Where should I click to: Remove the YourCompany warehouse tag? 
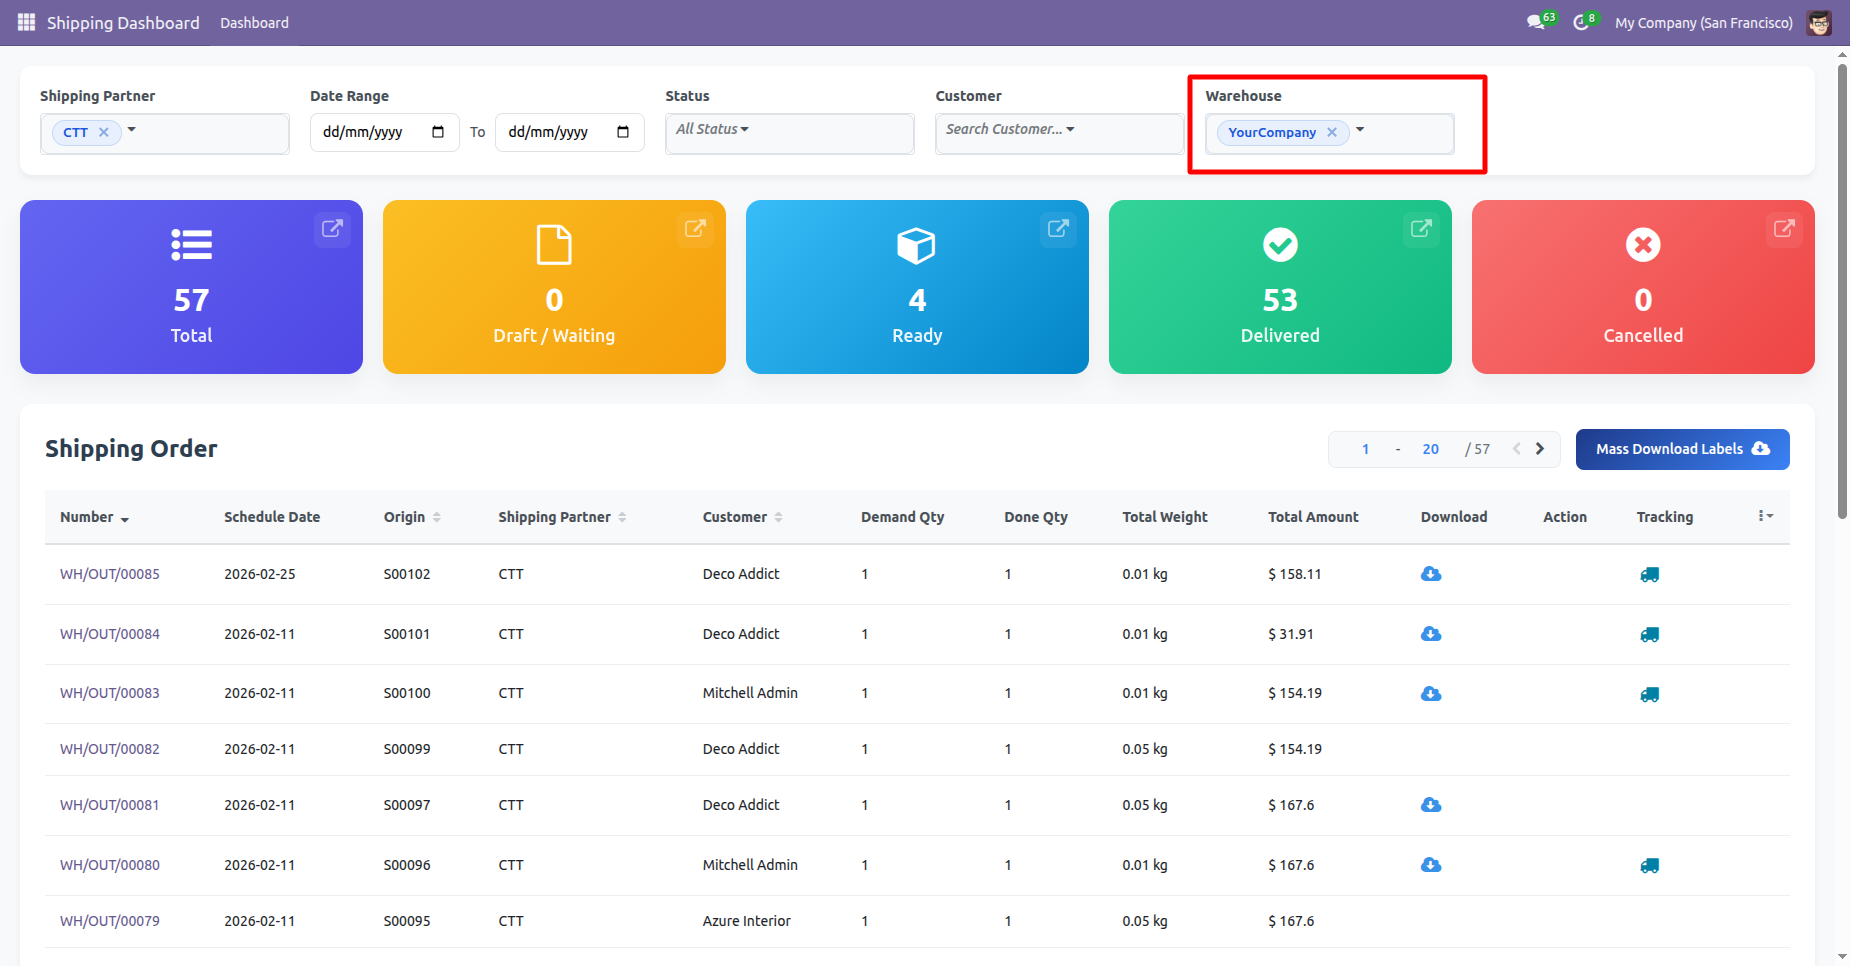[1332, 132]
